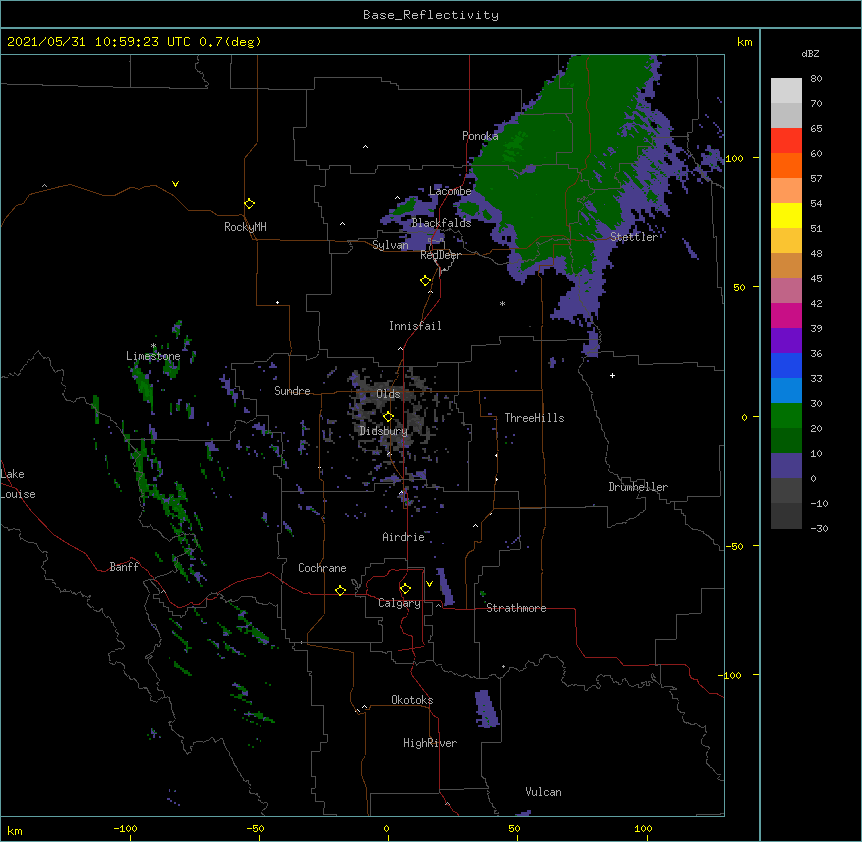Select the ThreeHills label
Image resolution: width=862 pixels, height=842 pixels.
pyautogui.click(x=534, y=418)
